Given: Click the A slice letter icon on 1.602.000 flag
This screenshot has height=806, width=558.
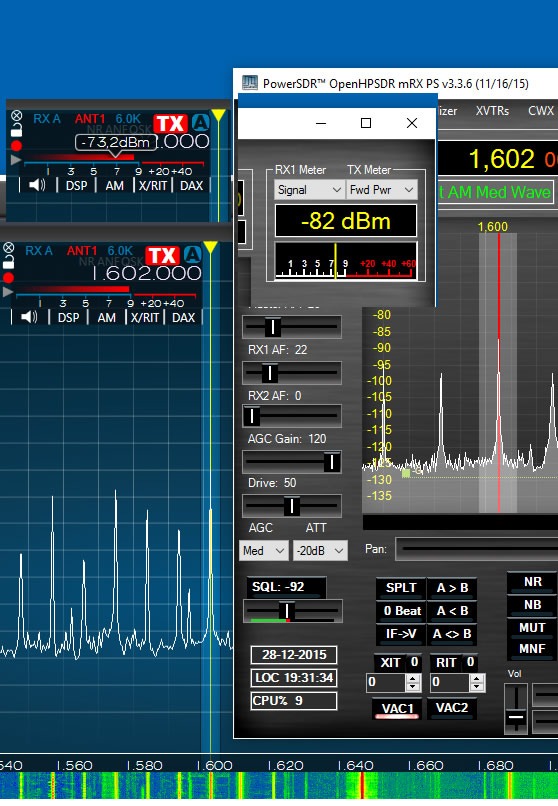Looking at the screenshot, I should tap(193, 255).
